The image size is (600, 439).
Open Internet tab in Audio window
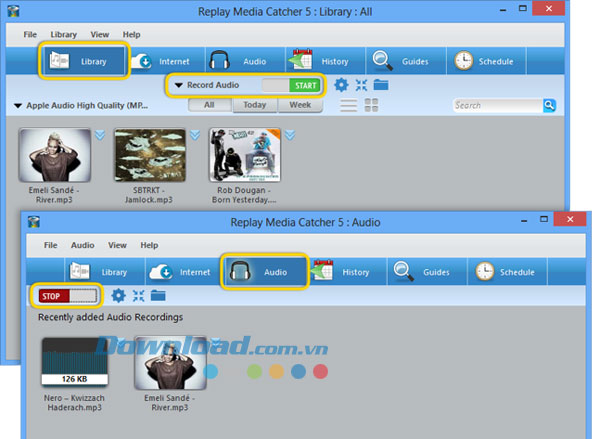(x=184, y=272)
